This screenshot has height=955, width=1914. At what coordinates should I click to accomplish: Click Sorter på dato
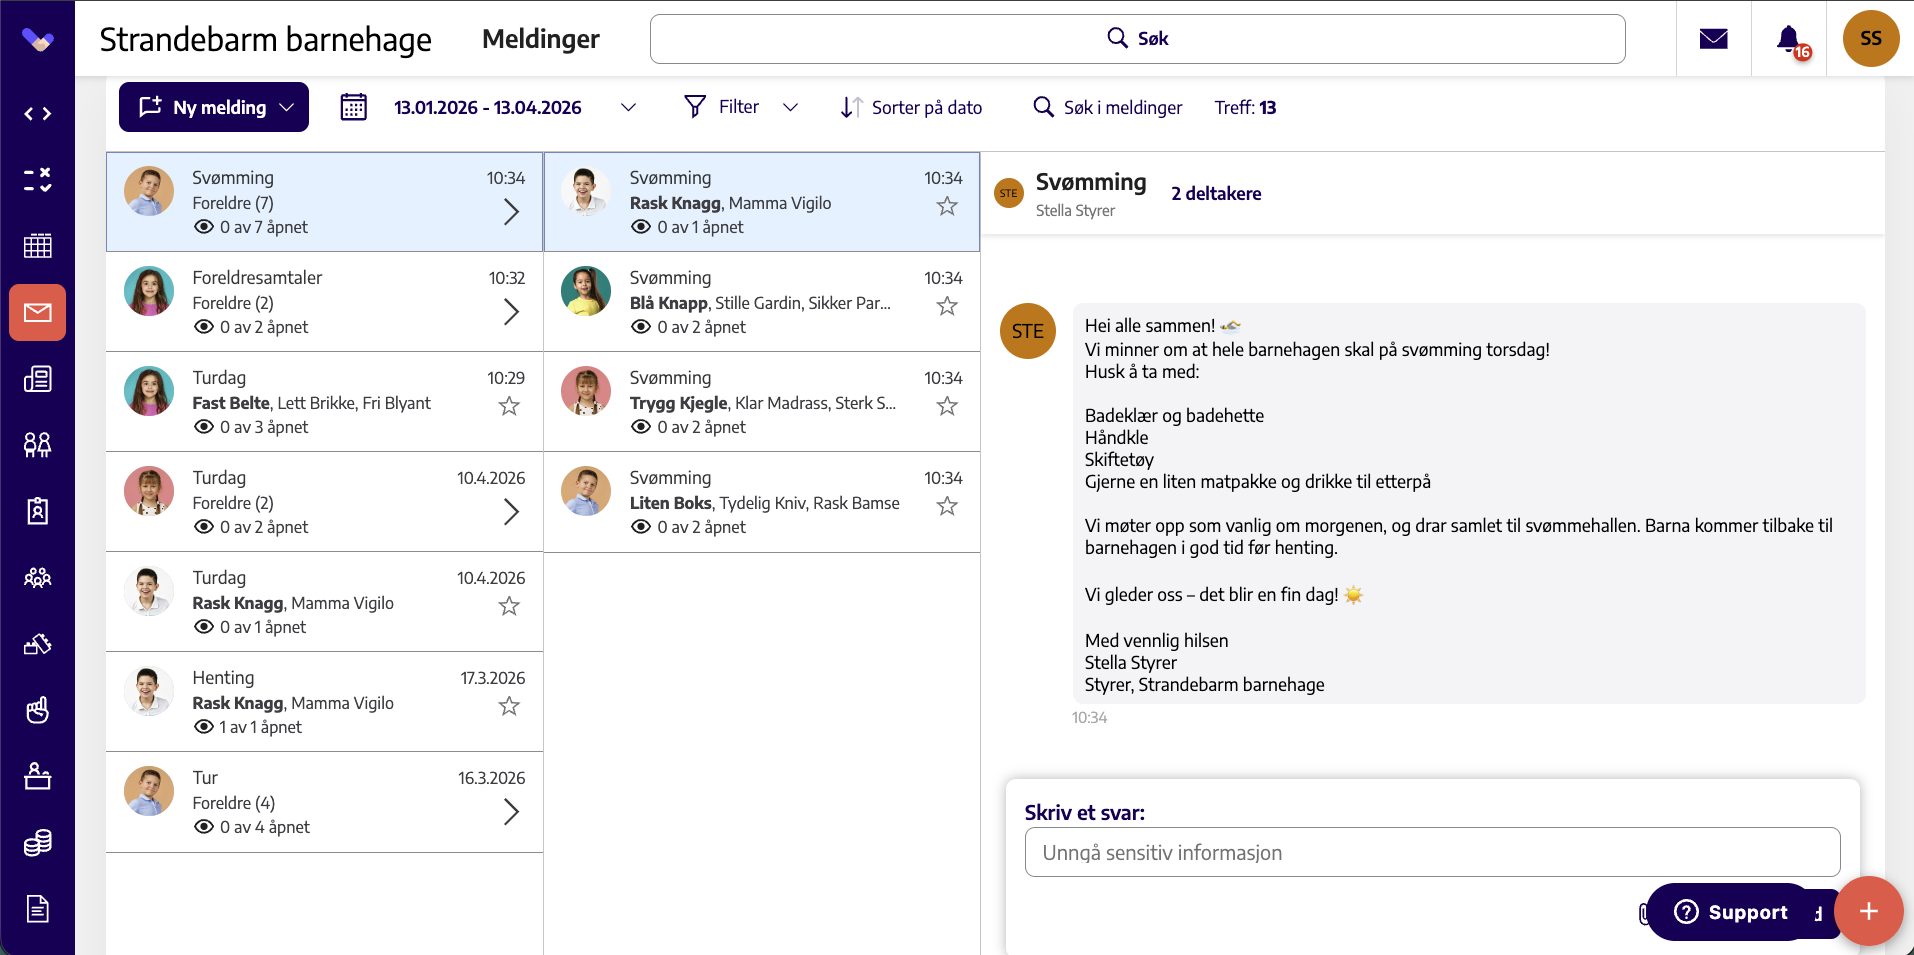[911, 107]
